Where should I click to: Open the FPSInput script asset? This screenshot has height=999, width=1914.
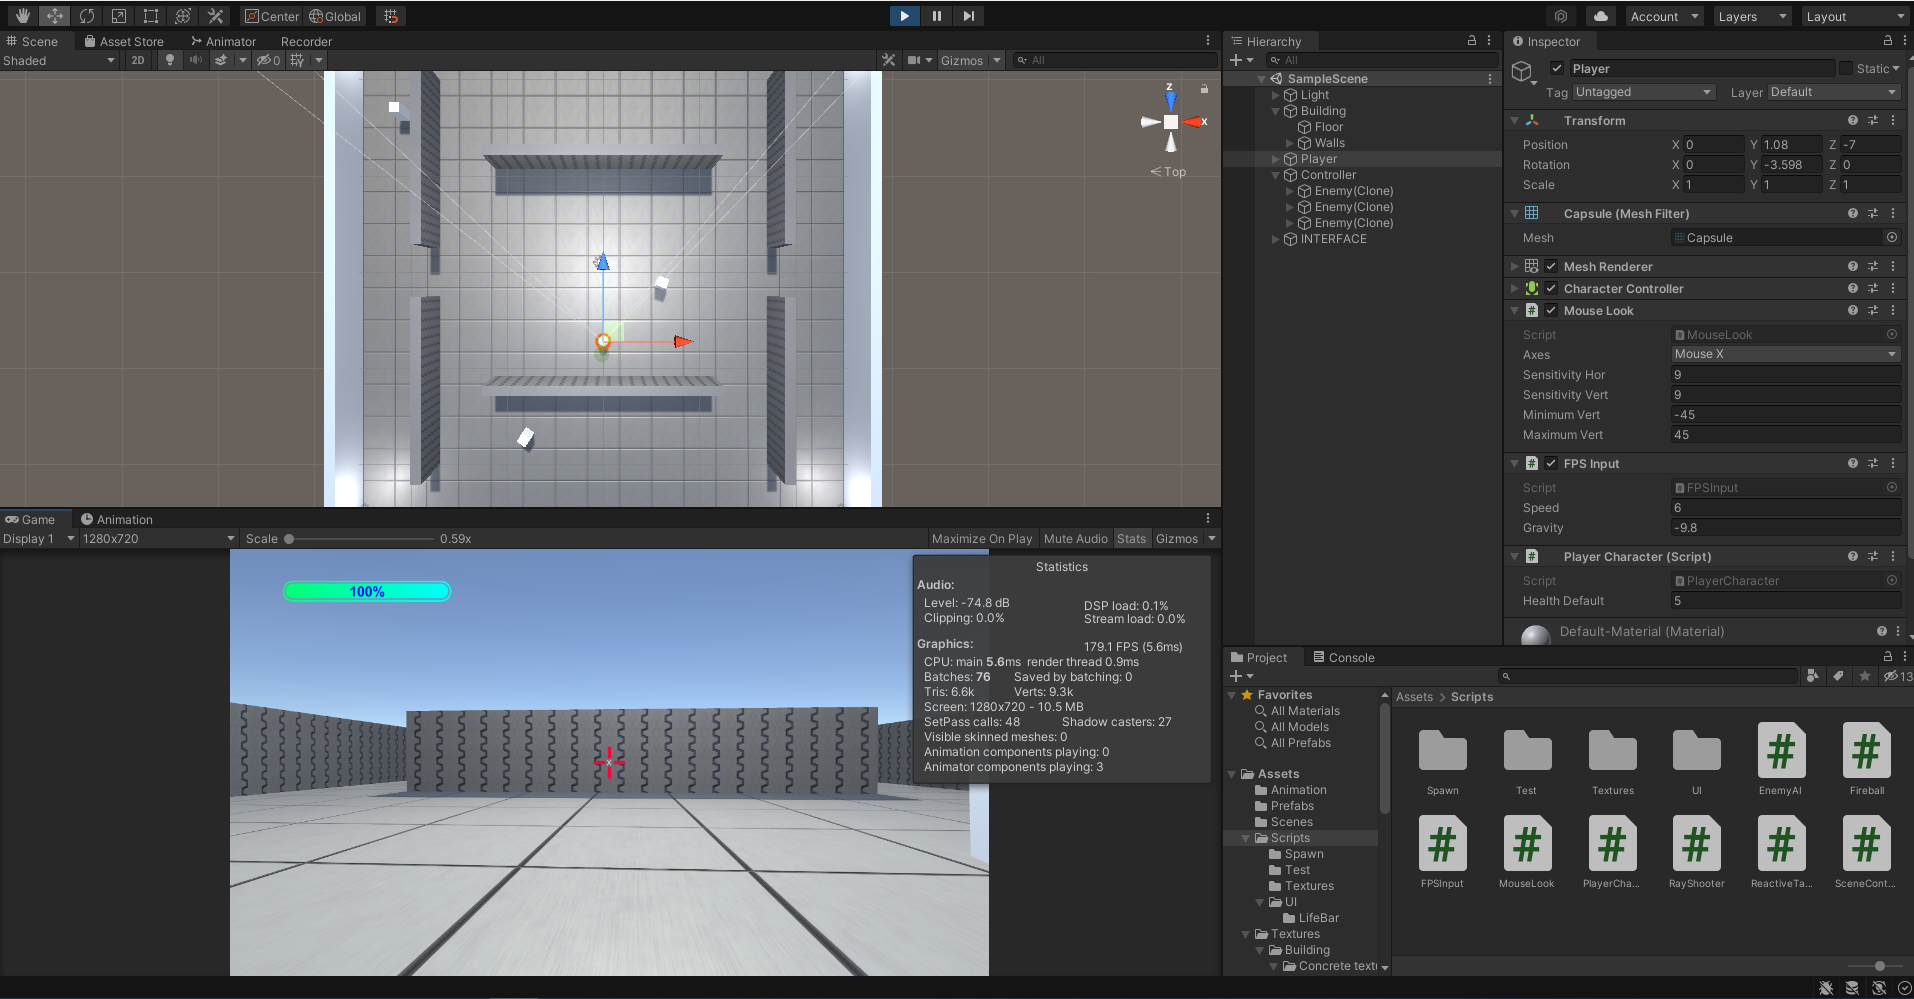[x=1442, y=851]
